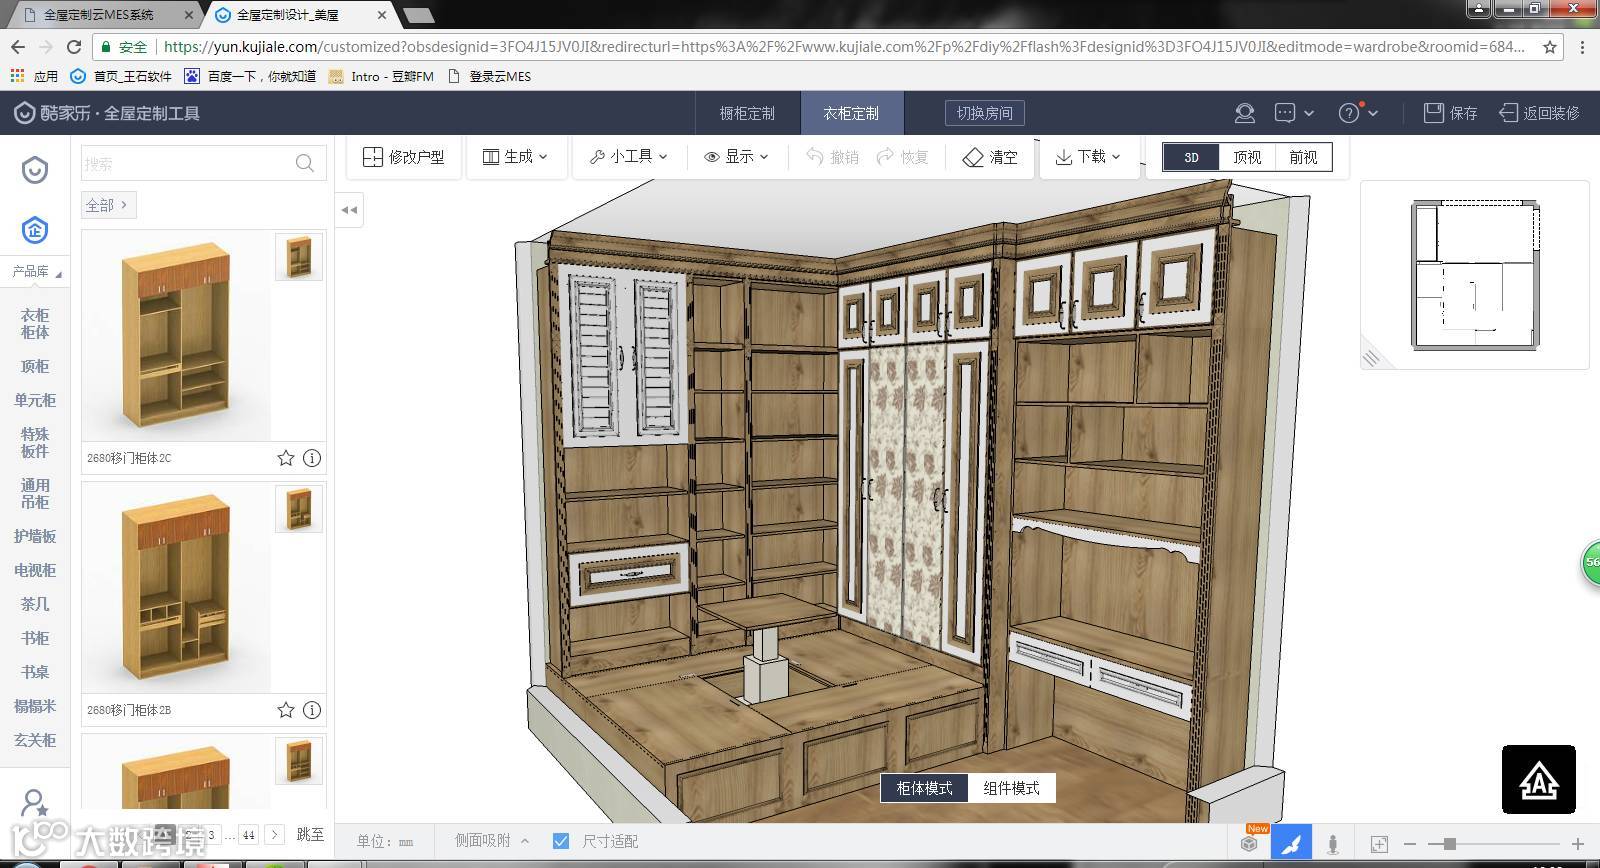The height and width of the screenshot is (868, 1600).
Task: Show info for 2680移门柜体2B
Action: (312, 710)
